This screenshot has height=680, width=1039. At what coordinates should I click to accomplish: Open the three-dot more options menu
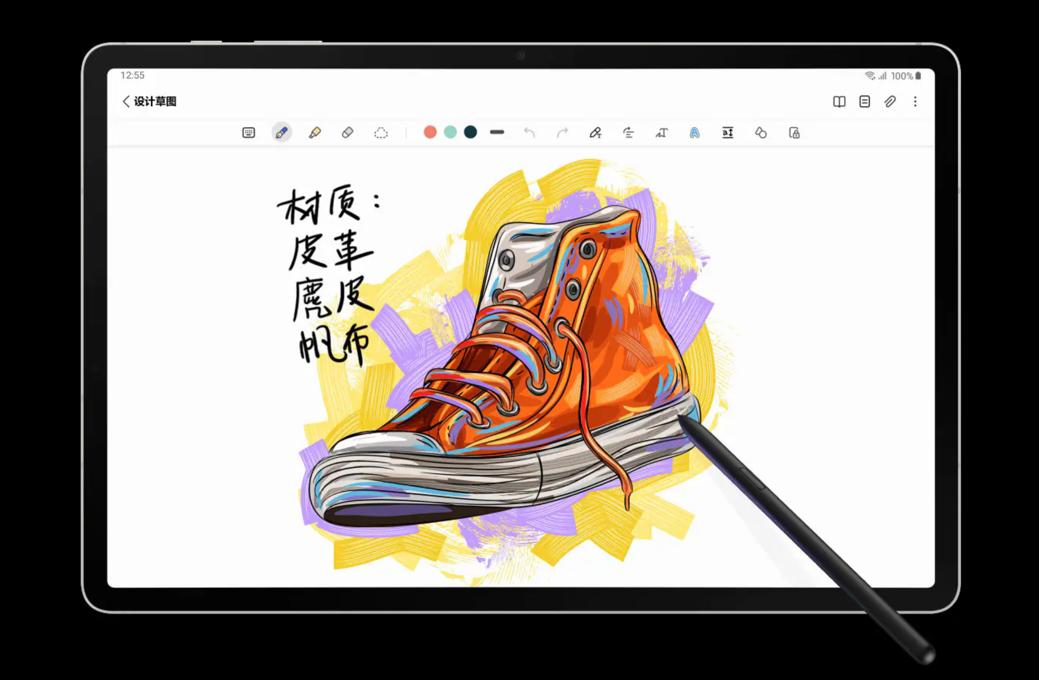[915, 102]
